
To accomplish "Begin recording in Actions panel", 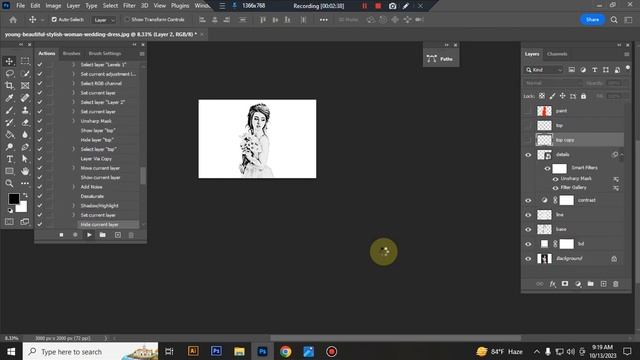I will [75, 235].
